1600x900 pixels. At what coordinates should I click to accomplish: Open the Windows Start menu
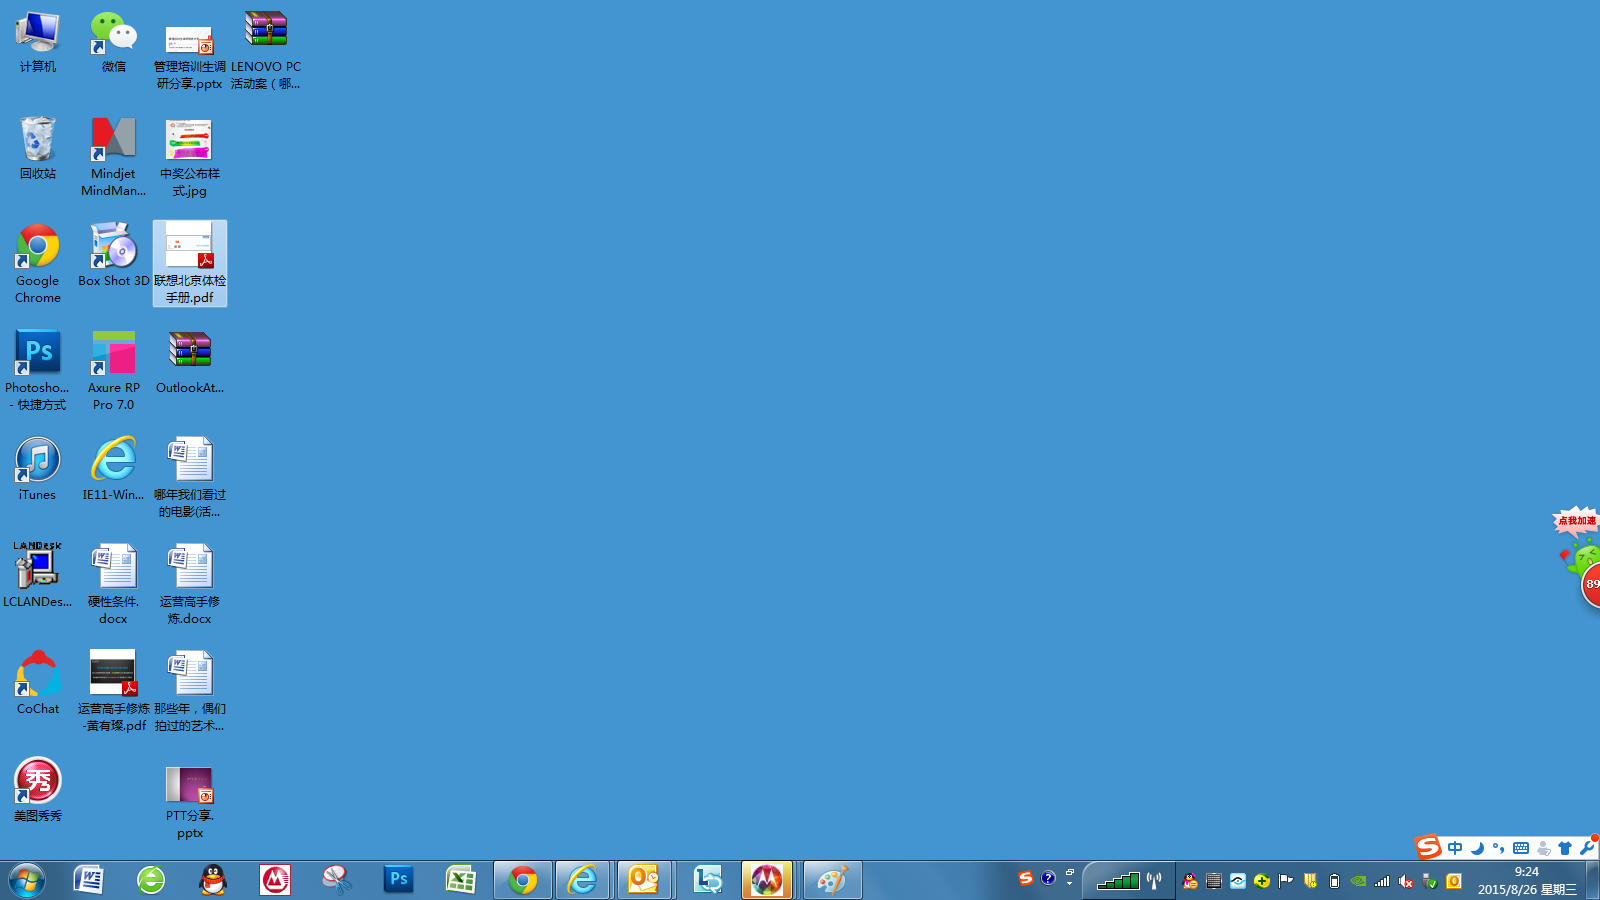(x=27, y=881)
